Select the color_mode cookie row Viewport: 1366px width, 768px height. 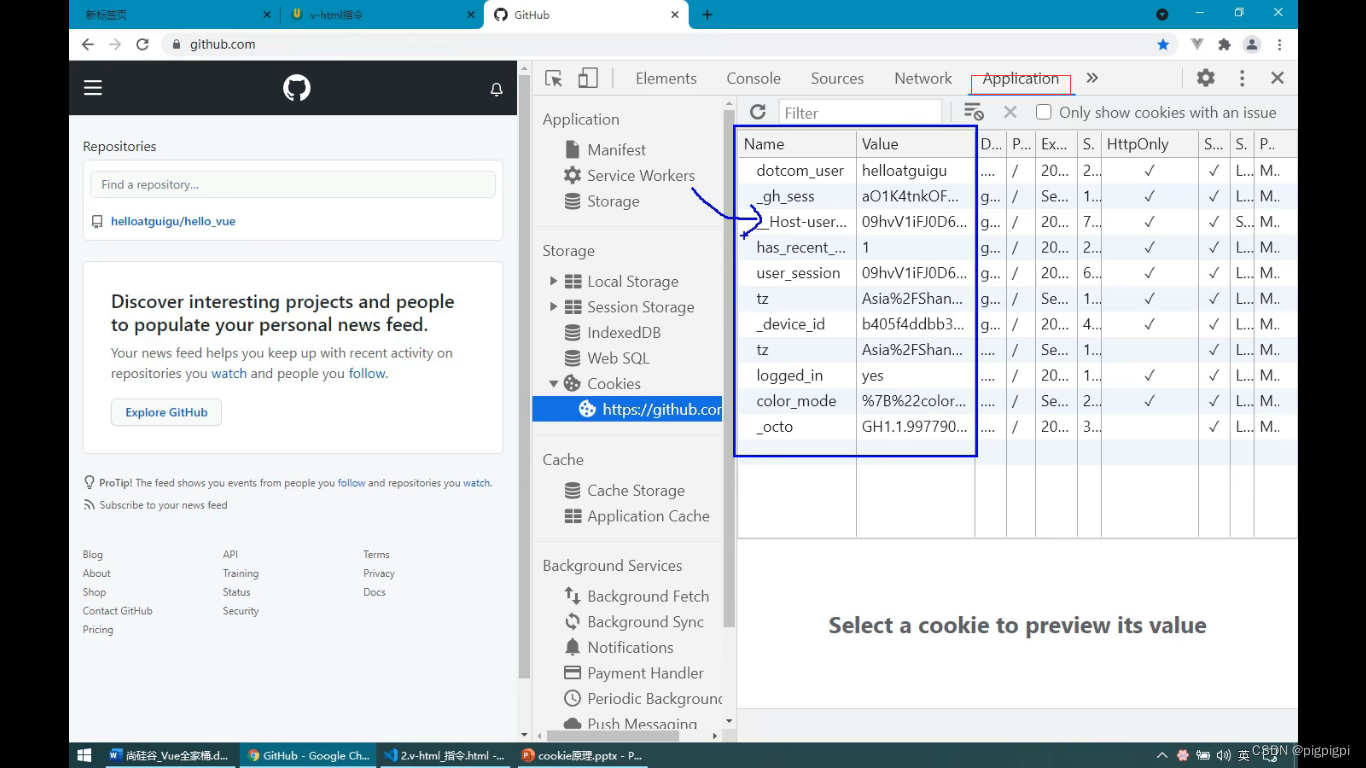click(1017, 401)
